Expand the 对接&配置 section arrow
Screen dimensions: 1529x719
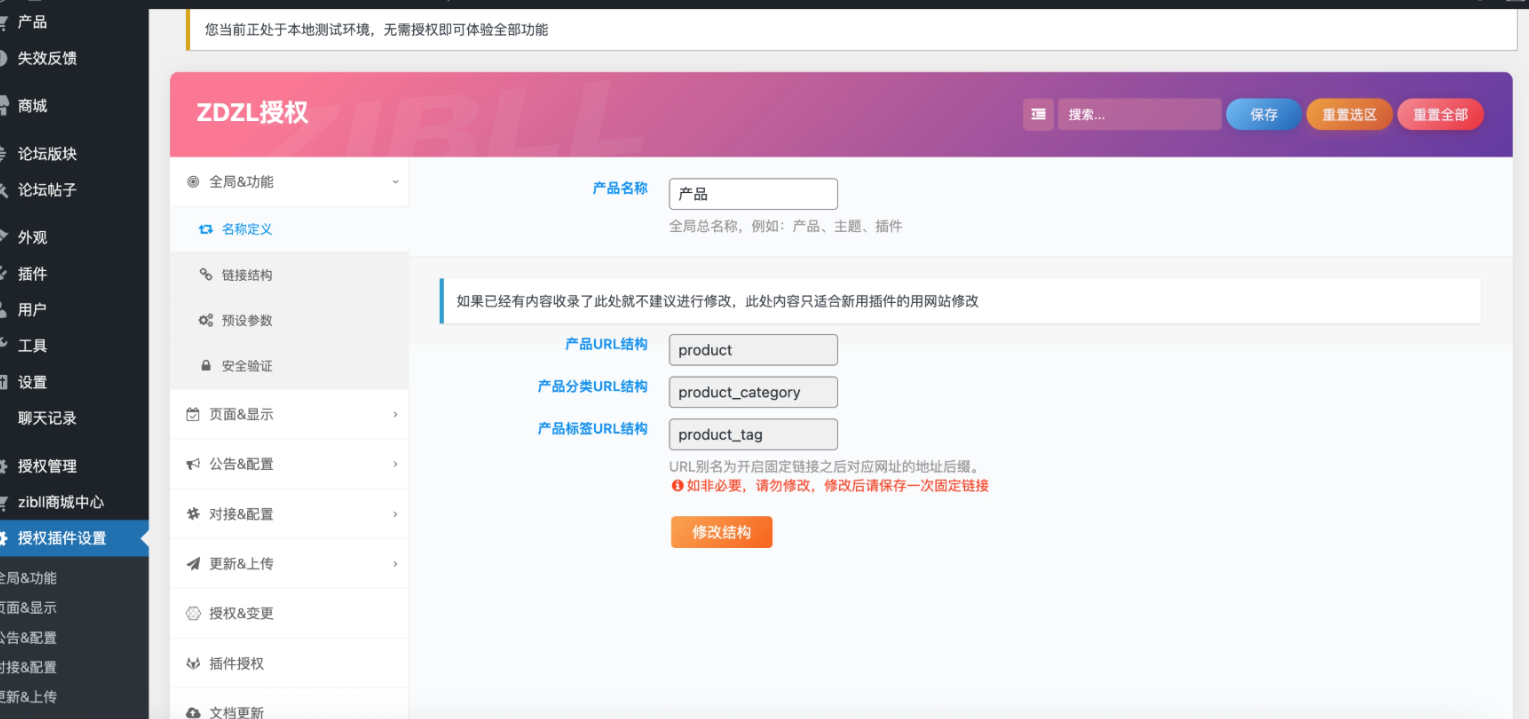(395, 514)
